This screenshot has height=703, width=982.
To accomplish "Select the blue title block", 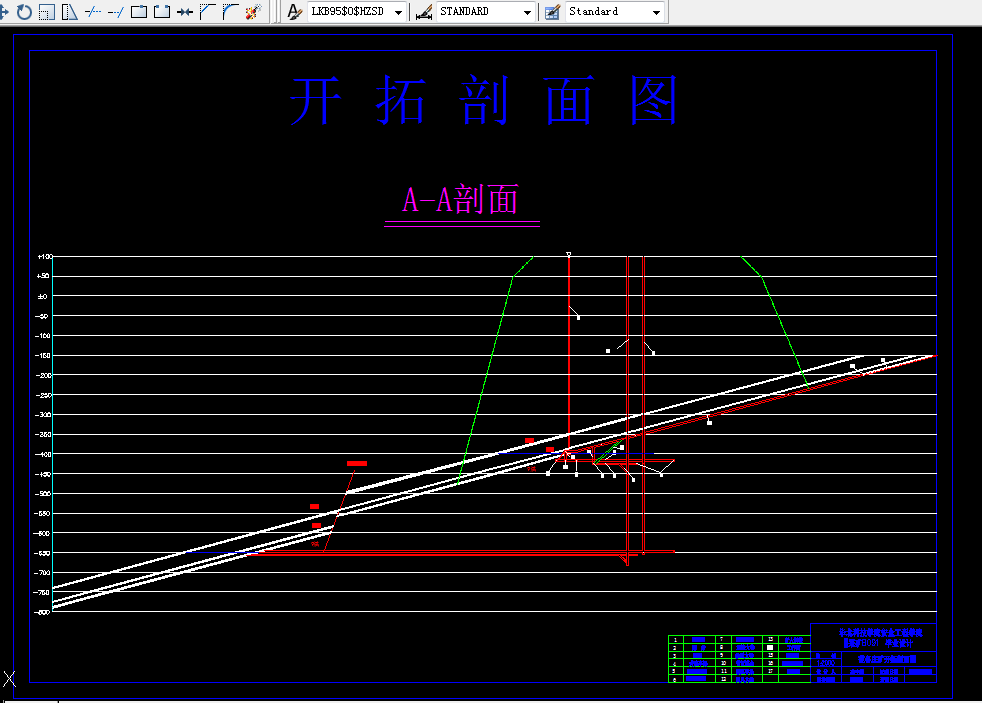I will coord(874,653).
